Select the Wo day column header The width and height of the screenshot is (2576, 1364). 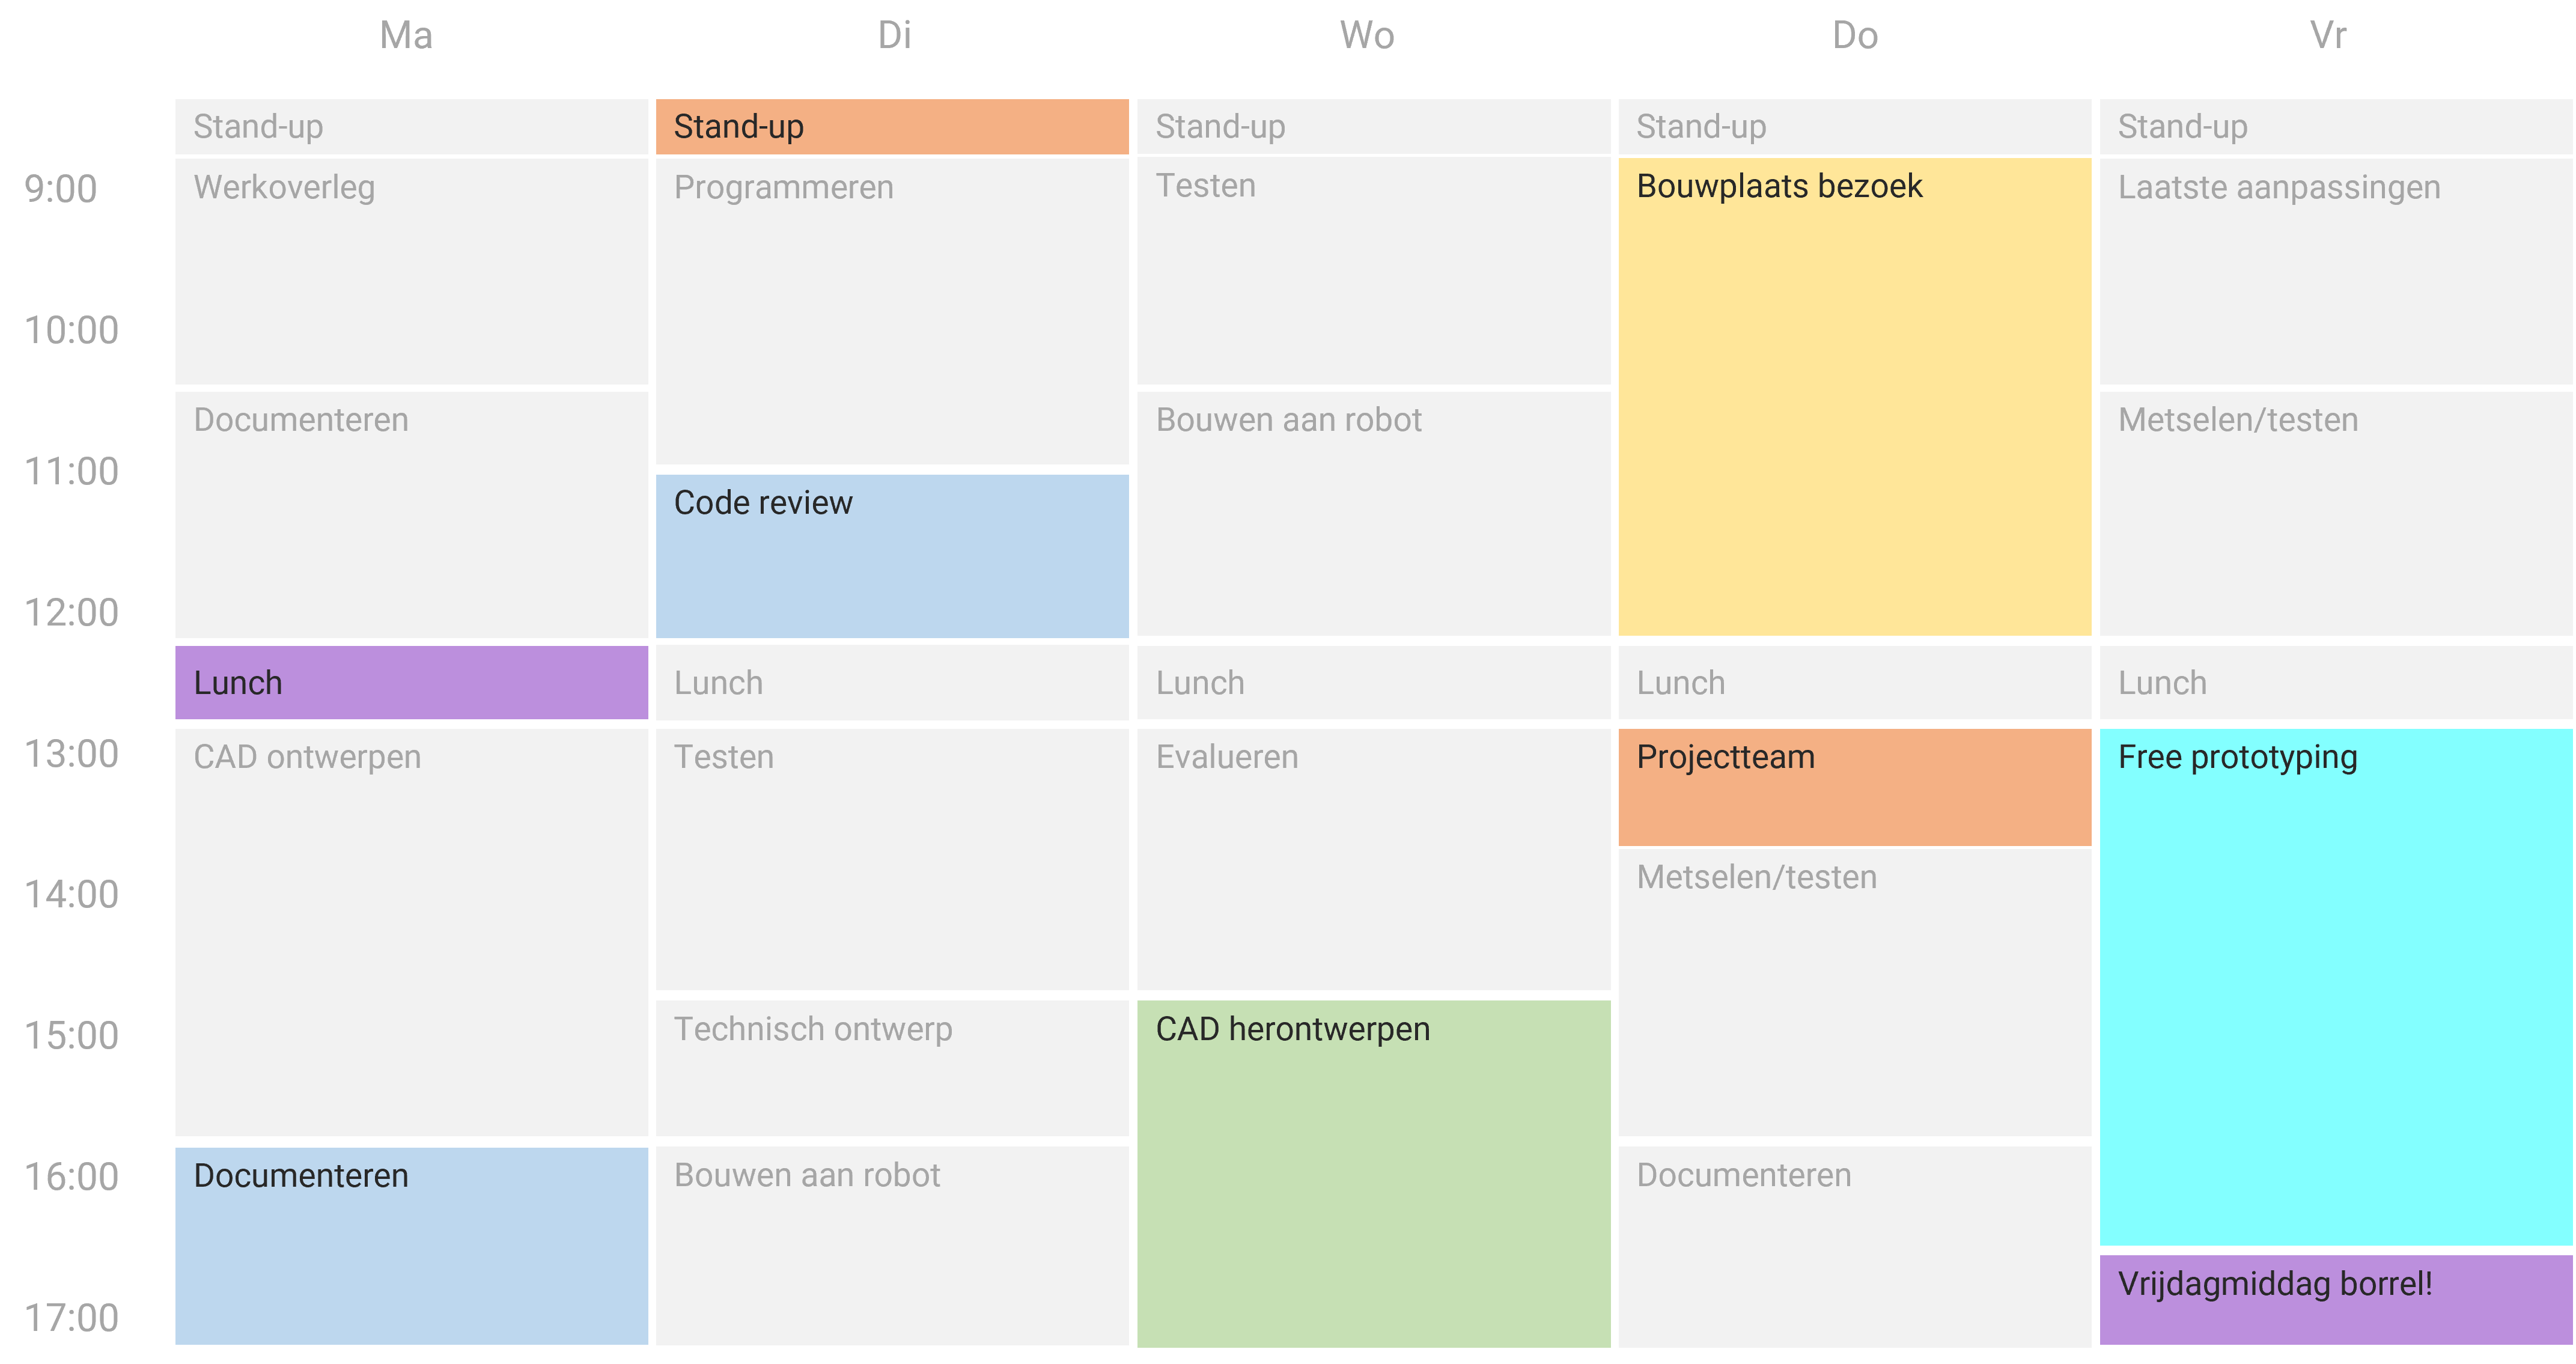tap(1367, 36)
